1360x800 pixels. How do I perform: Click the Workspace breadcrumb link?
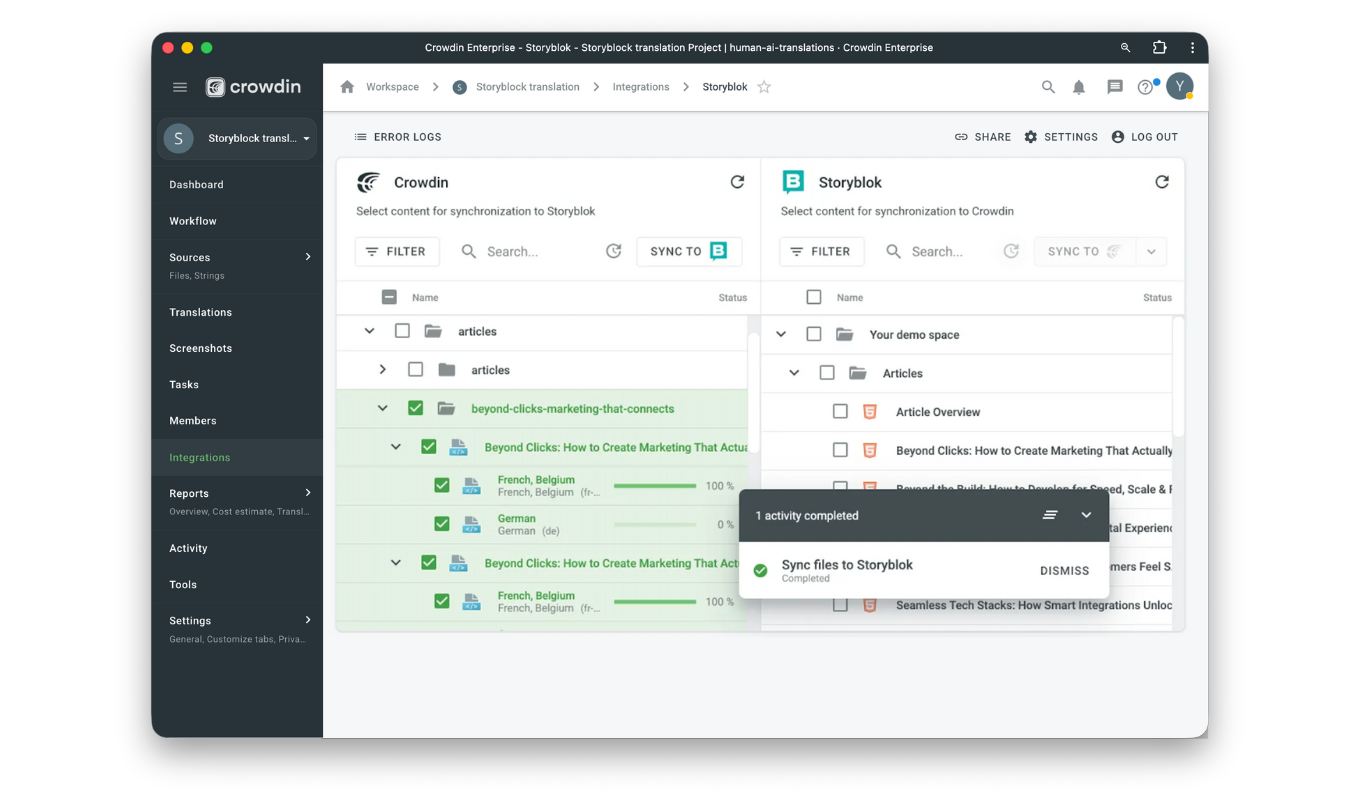(392, 87)
